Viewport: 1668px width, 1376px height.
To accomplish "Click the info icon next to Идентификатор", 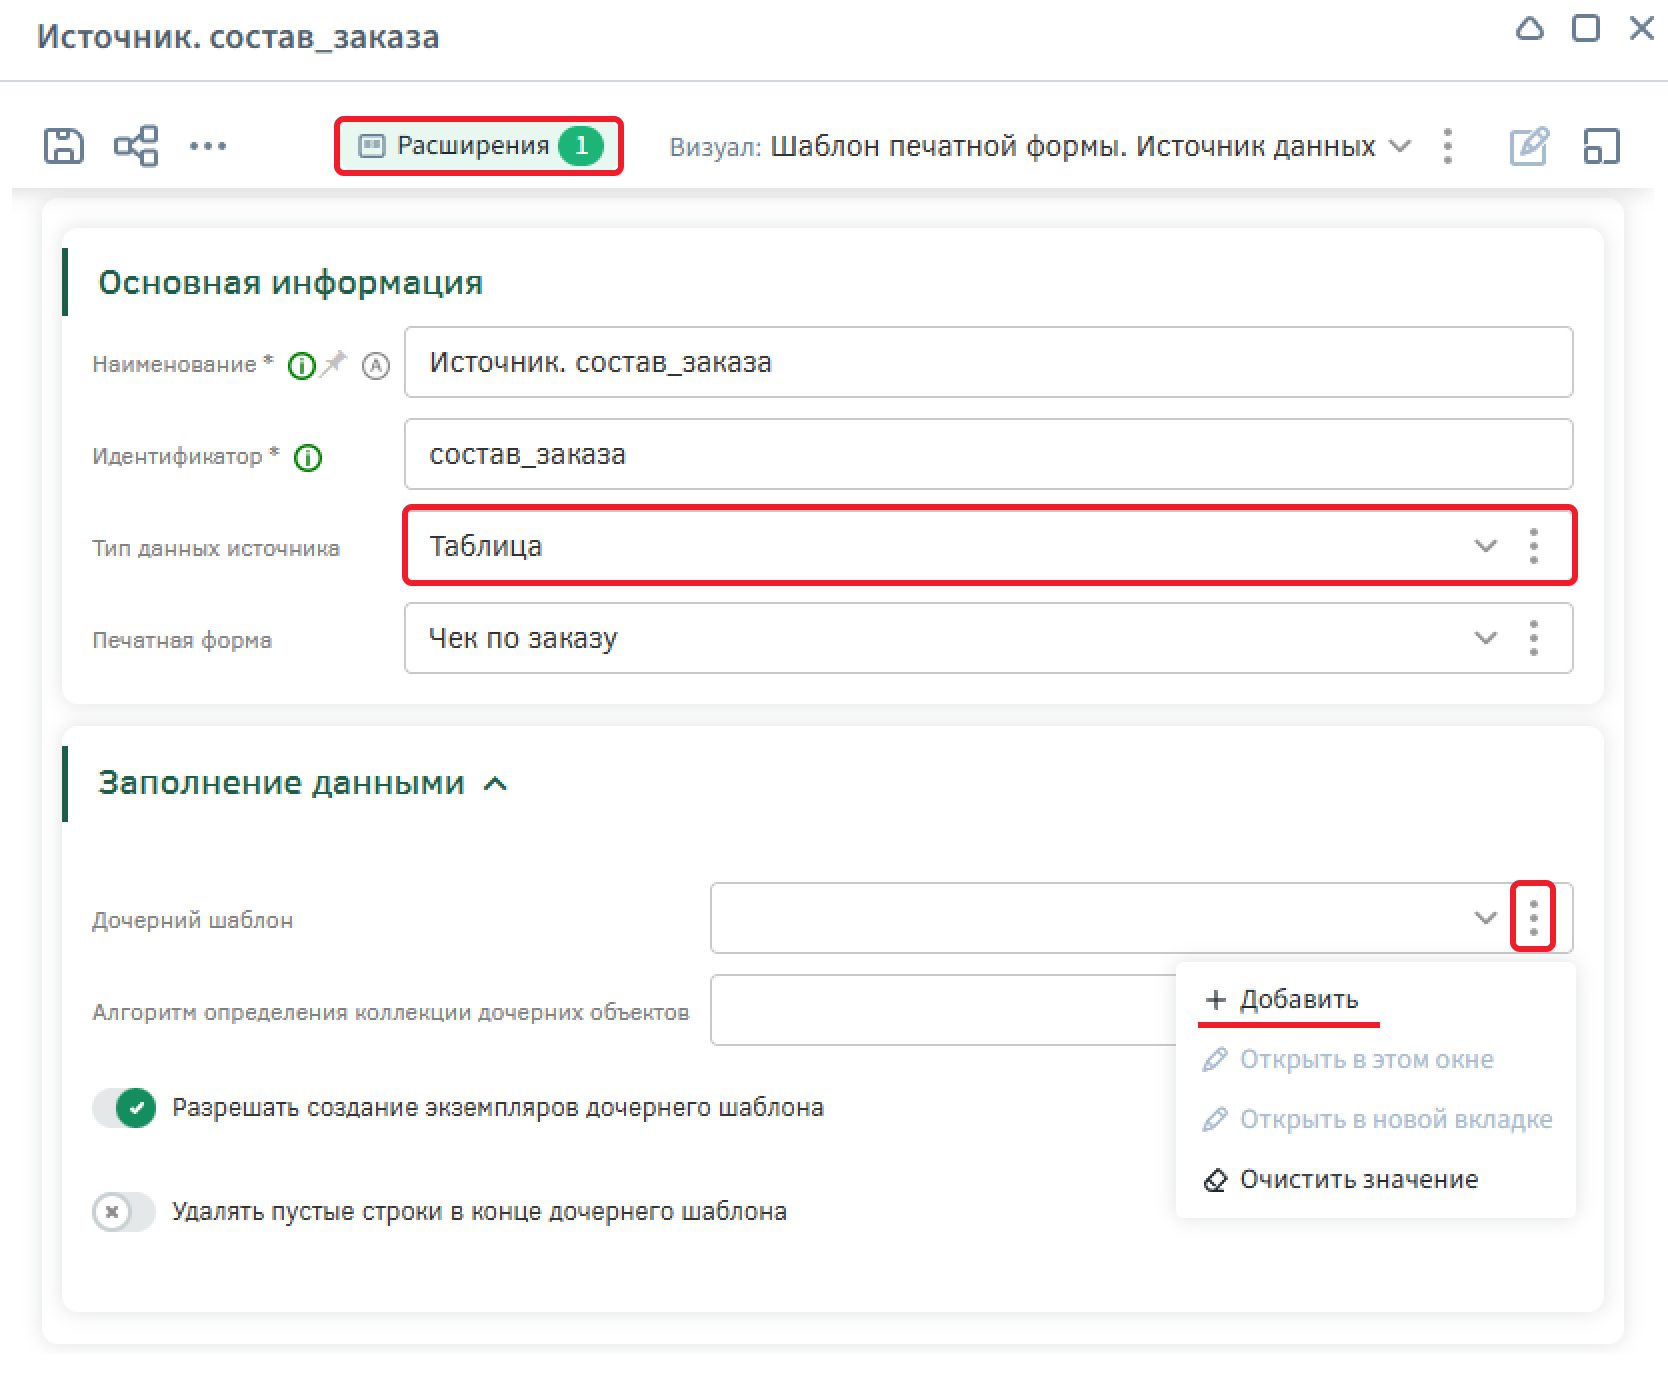I will [308, 458].
